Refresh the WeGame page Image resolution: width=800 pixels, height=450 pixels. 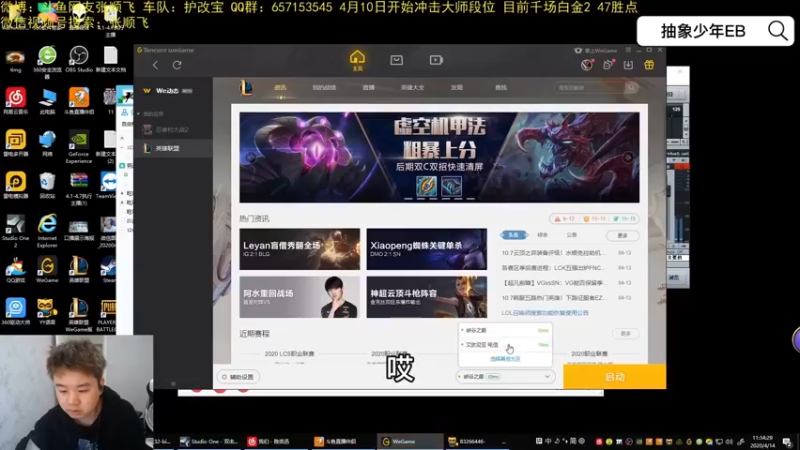pos(177,65)
